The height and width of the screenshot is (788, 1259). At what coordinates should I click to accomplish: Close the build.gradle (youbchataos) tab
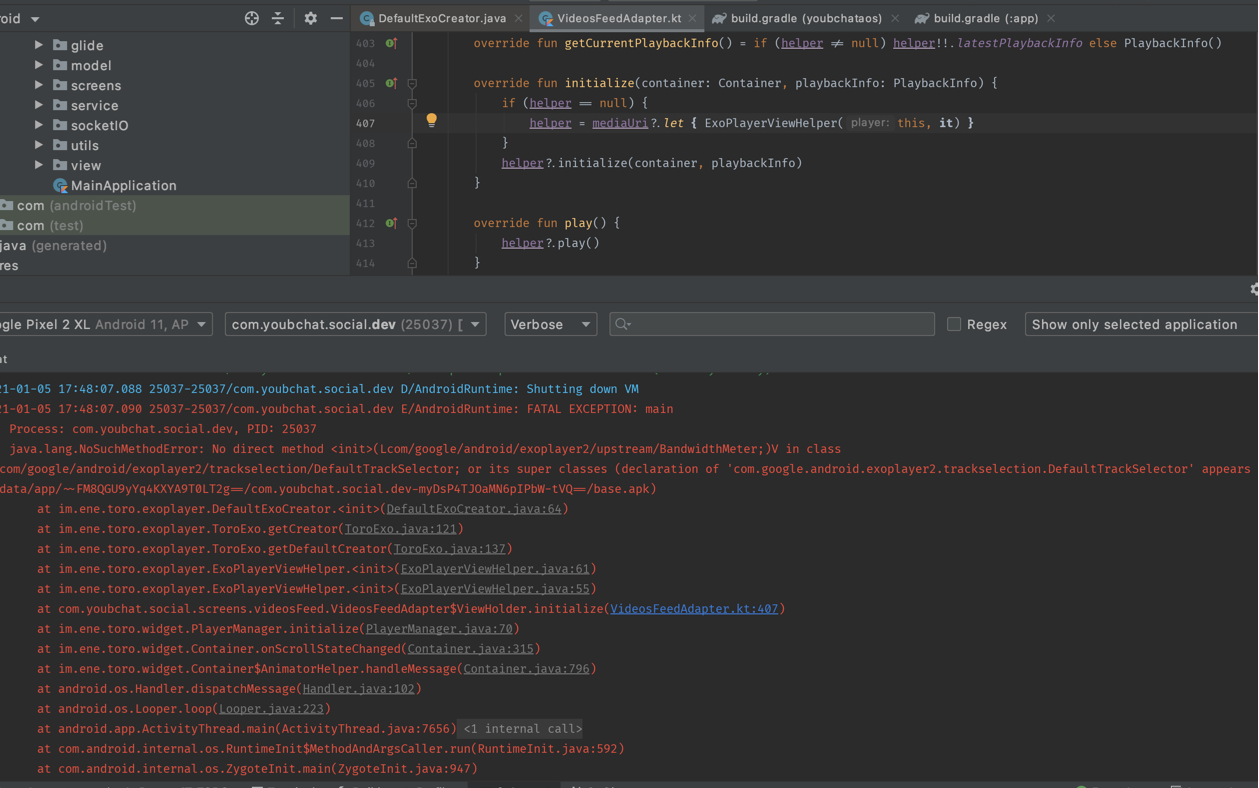pos(895,18)
